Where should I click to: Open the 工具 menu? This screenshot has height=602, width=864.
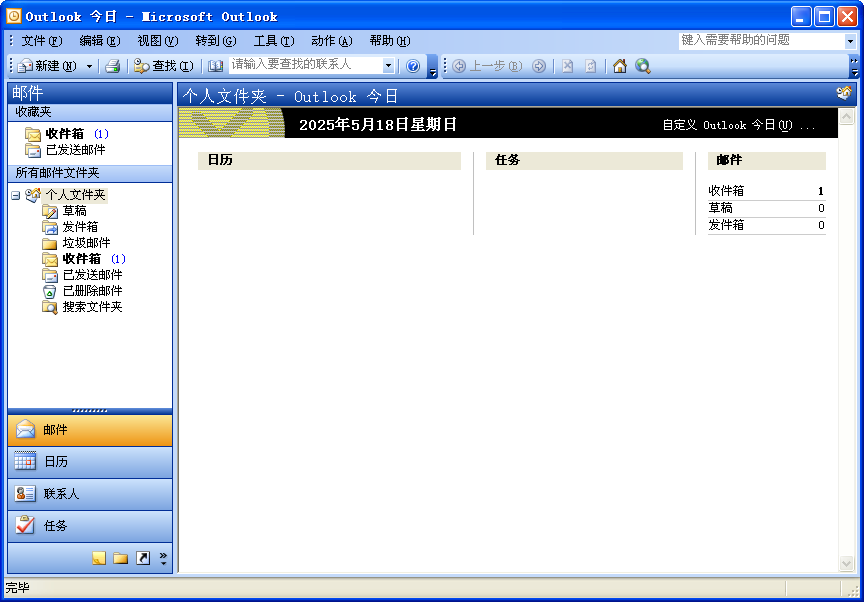274,41
